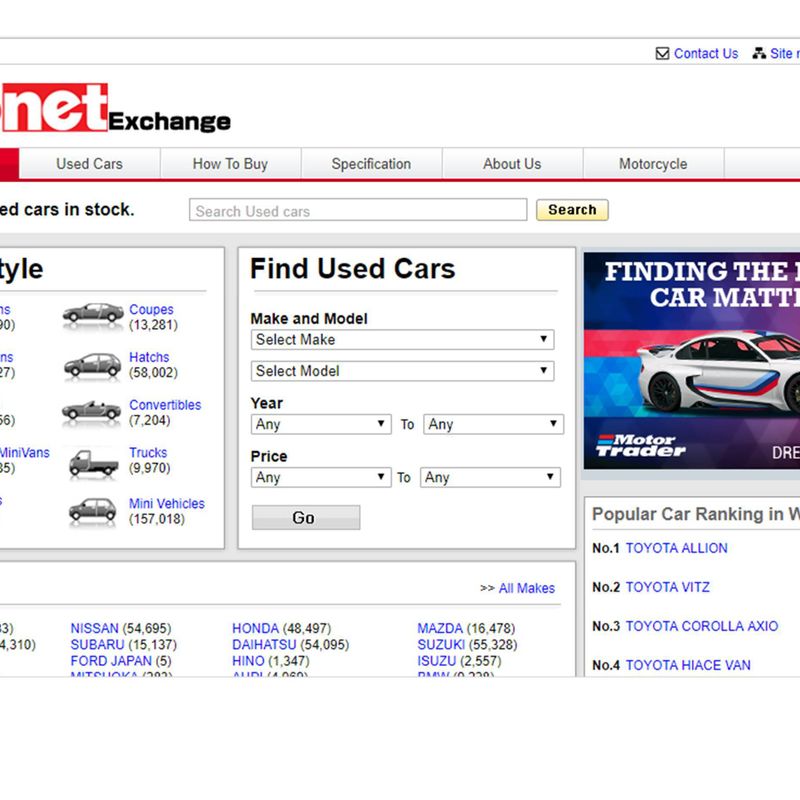Open the How To Buy tab
The image size is (800, 800).
click(231, 164)
